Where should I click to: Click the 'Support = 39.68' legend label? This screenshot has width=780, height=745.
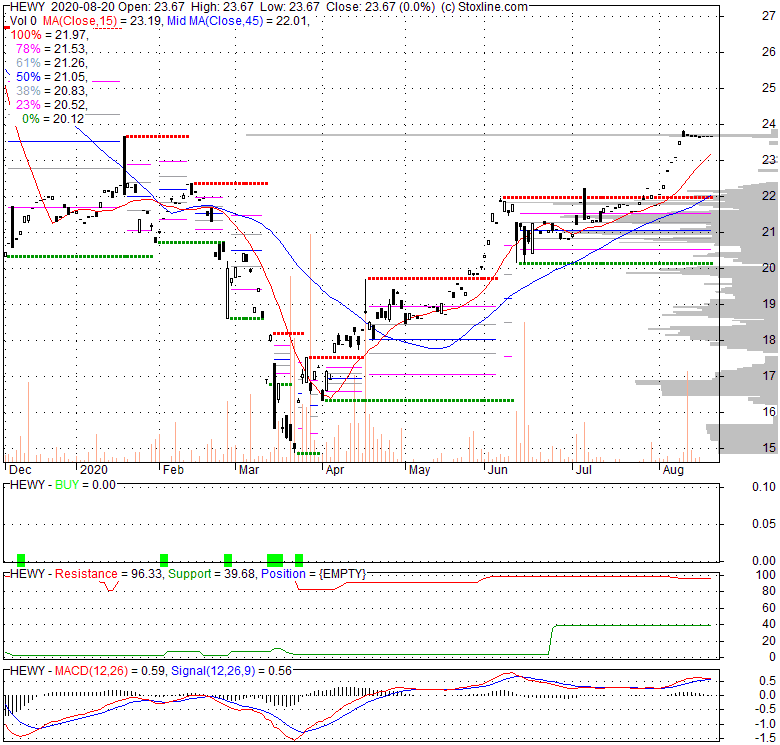211,574
